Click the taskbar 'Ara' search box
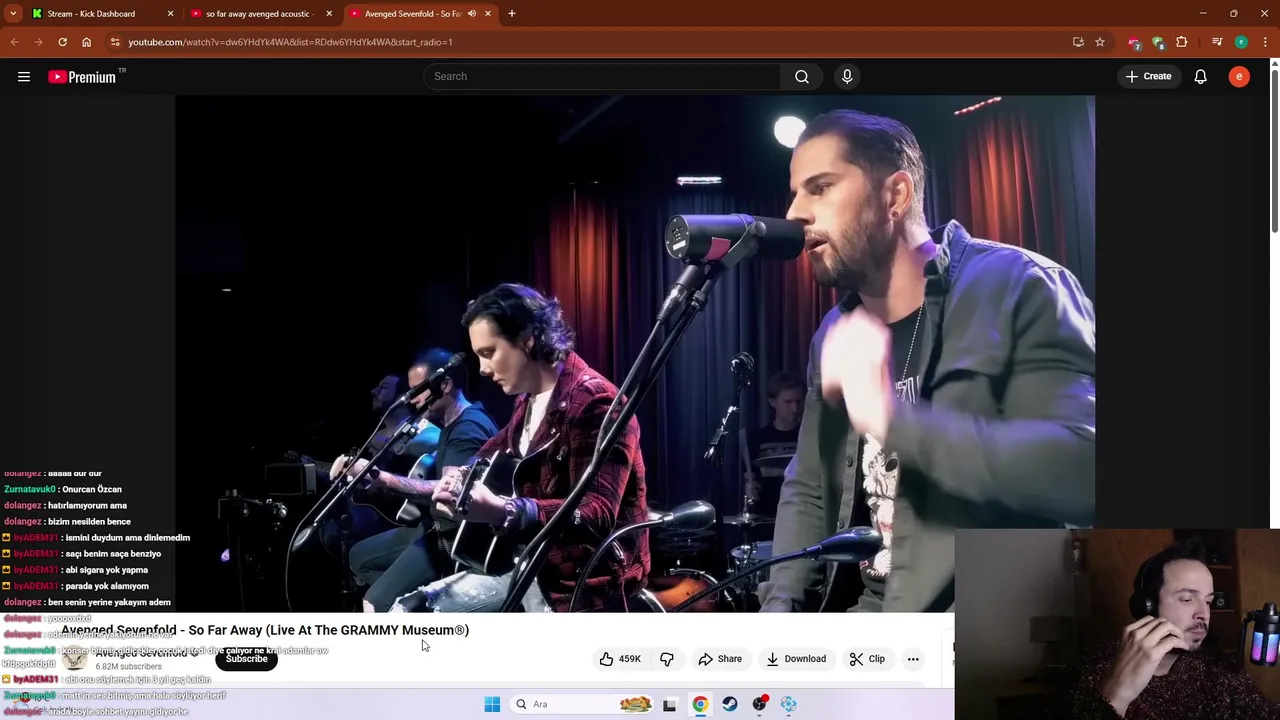Image resolution: width=1280 pixels, height=720 pixels. coord(582,704)
